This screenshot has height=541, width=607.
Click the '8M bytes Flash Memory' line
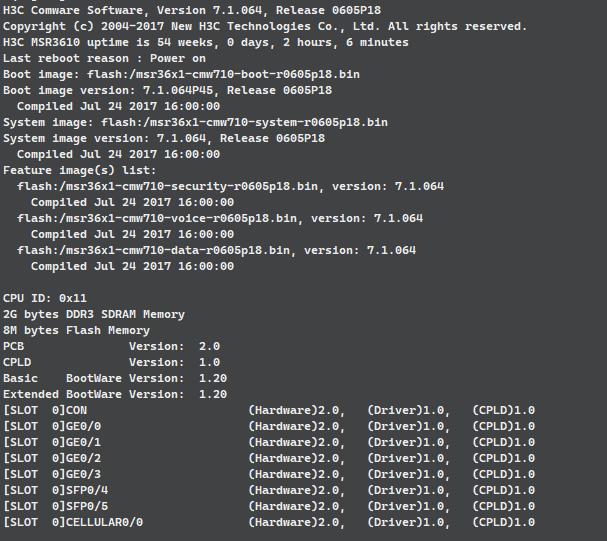tap(77, 330)
